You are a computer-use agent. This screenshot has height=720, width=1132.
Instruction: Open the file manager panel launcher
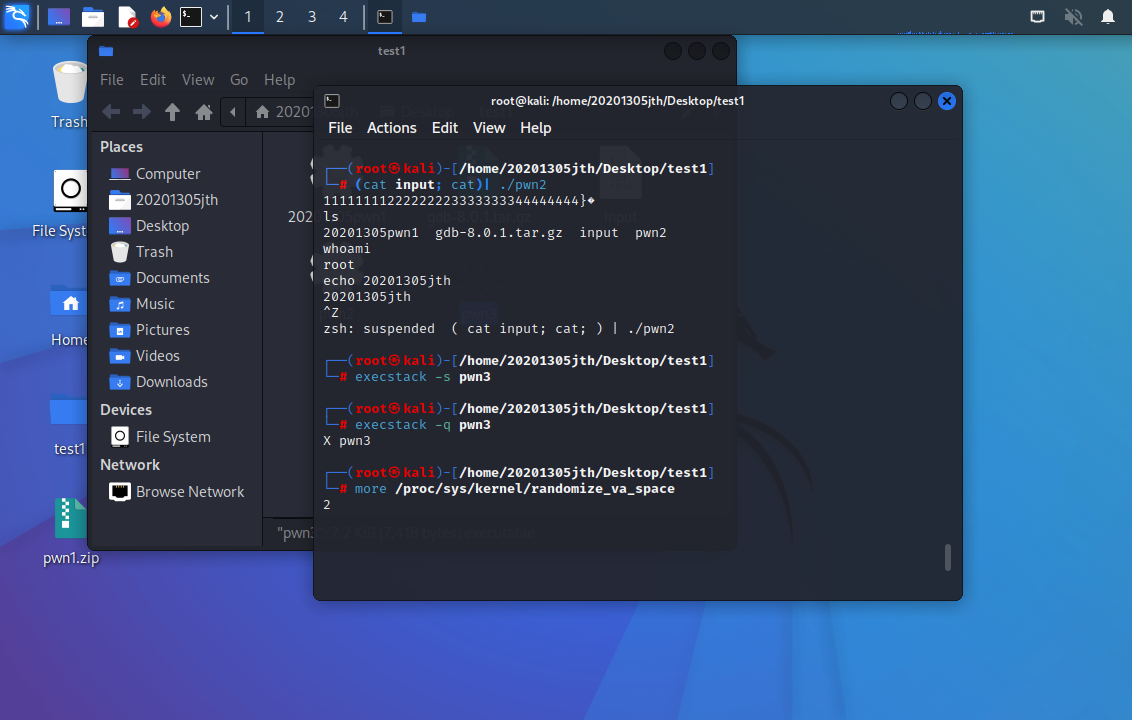(x=92, y=17)
